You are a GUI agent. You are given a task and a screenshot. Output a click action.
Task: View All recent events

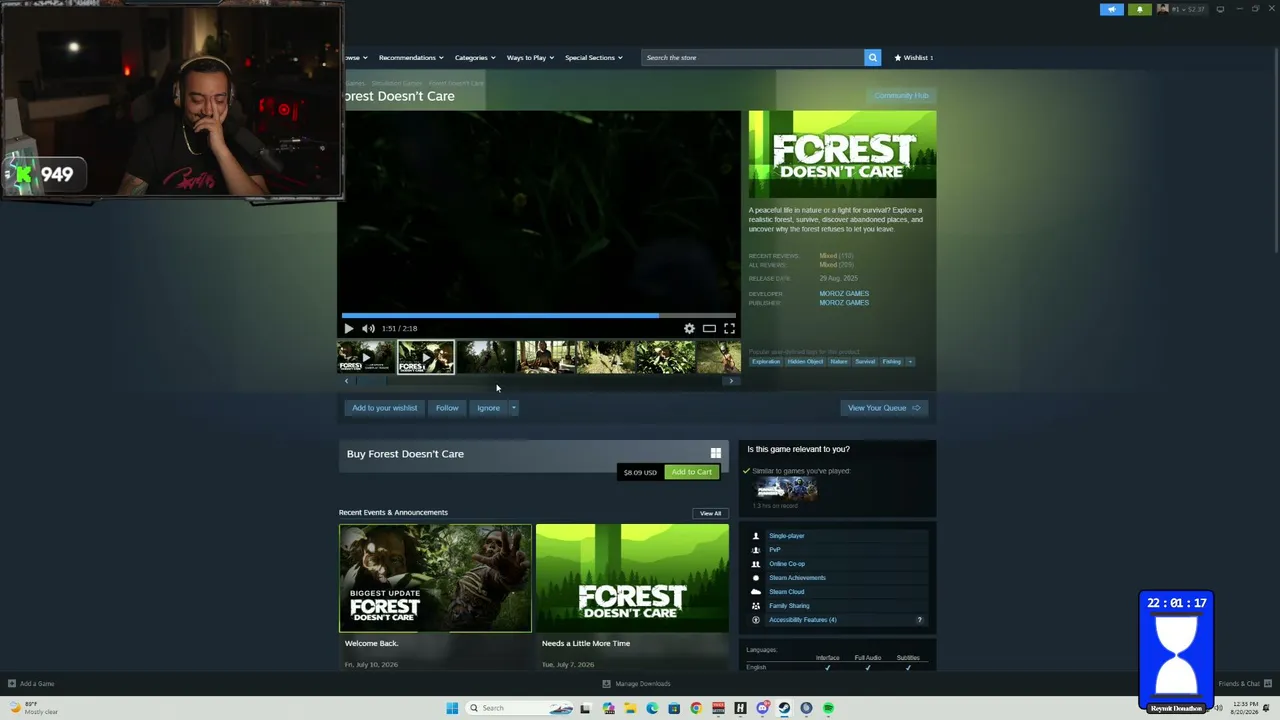[710, 514]
